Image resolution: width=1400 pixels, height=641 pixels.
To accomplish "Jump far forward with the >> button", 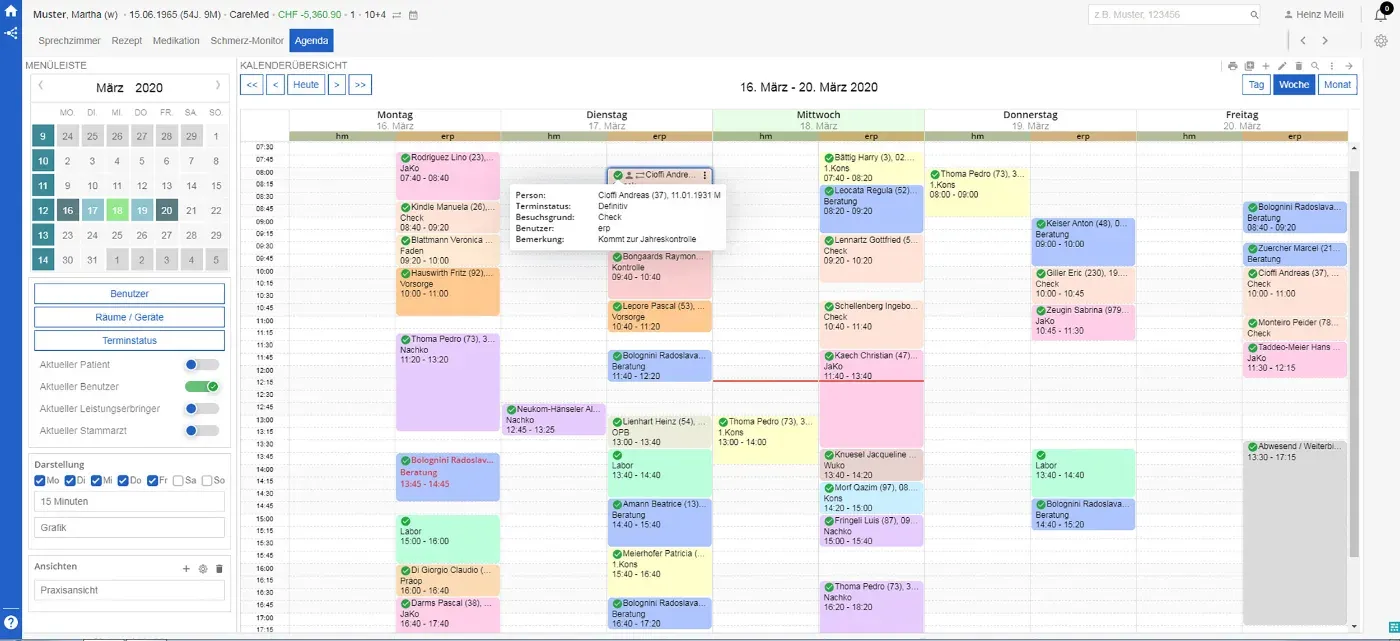I will coord(360,85).
